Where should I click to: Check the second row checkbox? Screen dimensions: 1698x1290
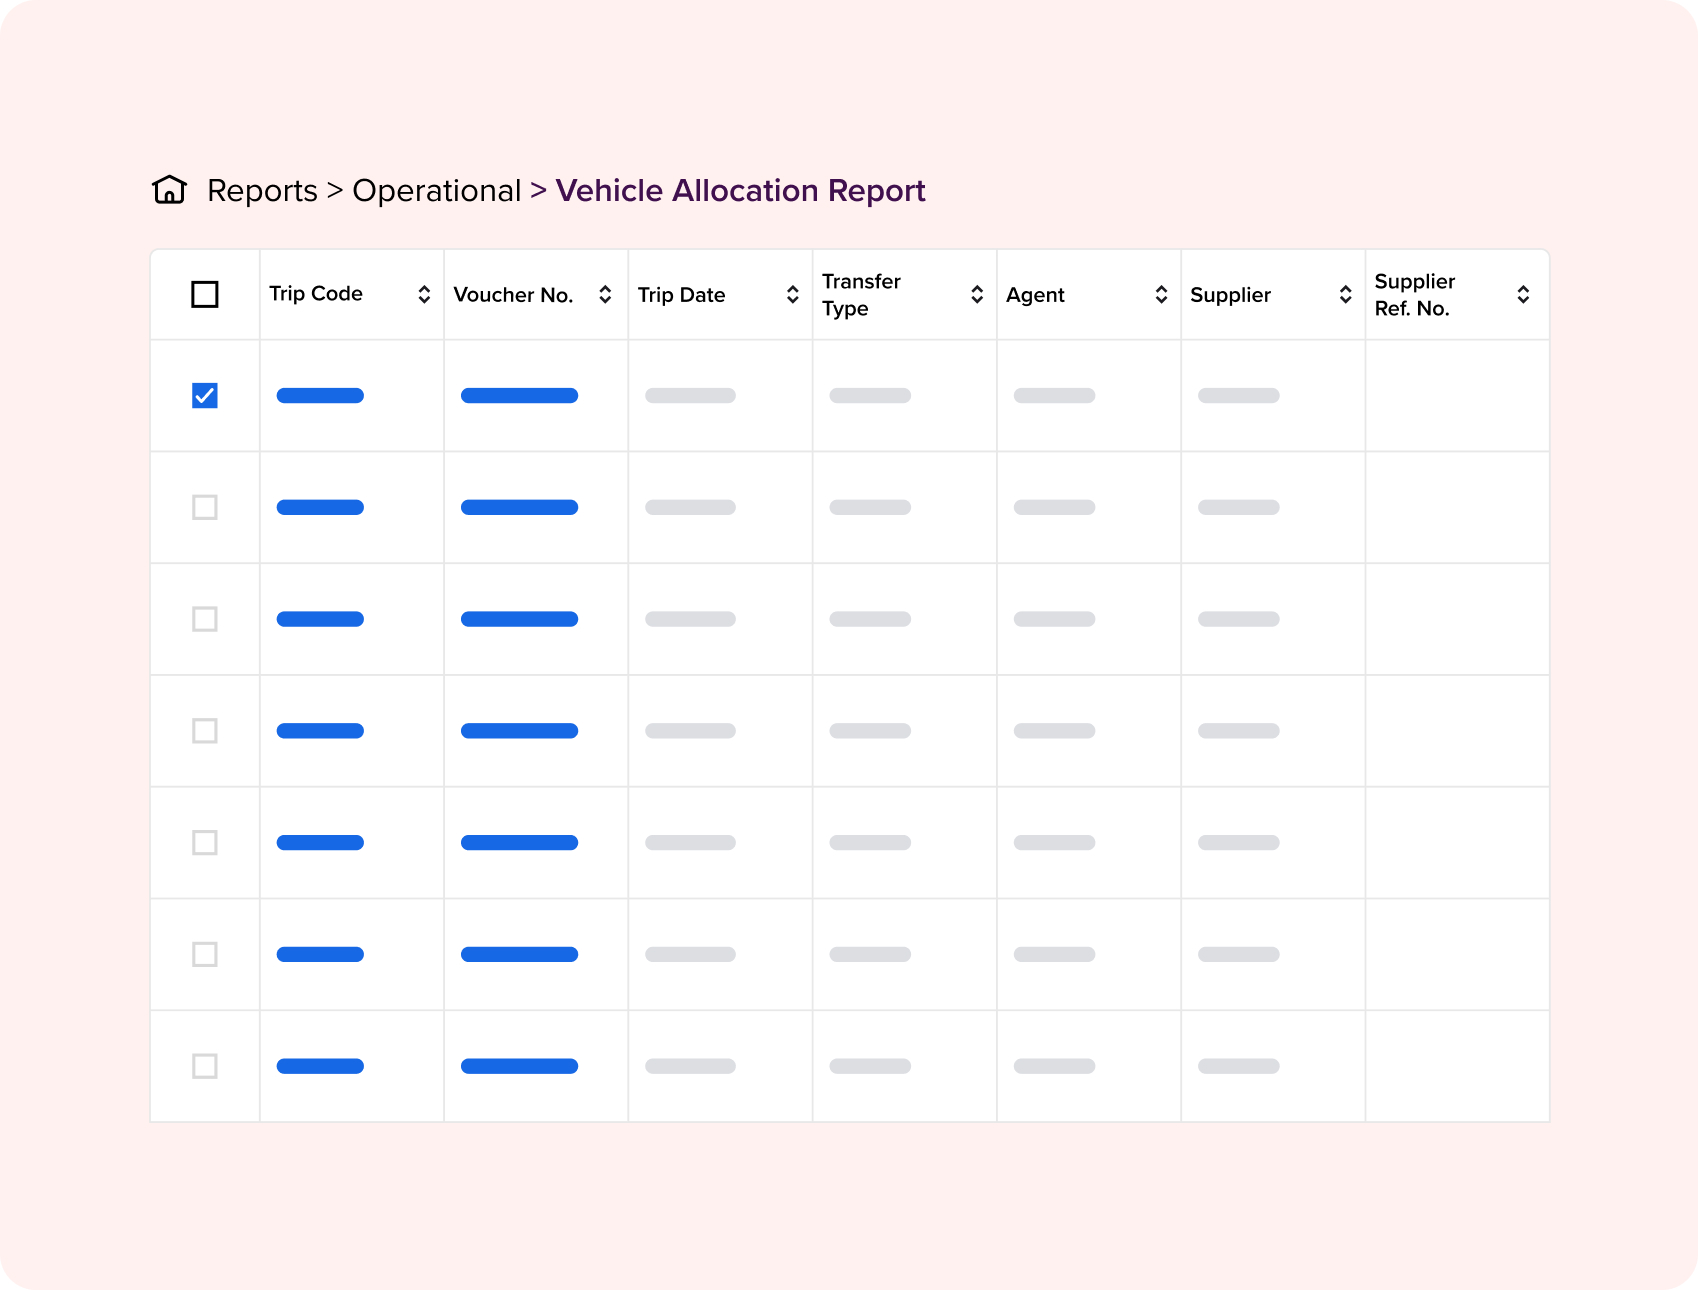point(205,507)
